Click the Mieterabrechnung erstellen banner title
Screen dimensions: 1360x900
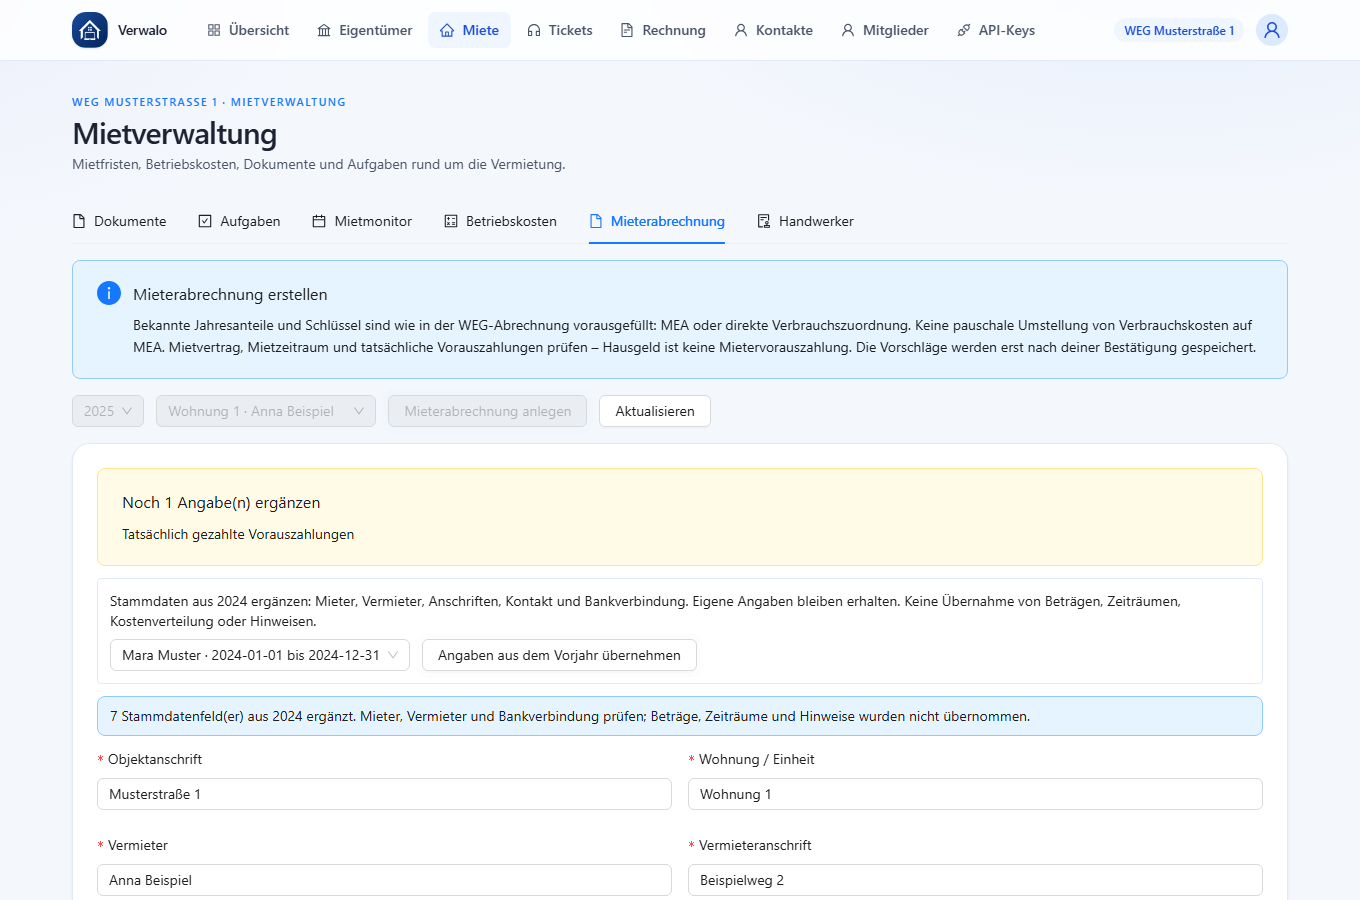tap(230, 294)
